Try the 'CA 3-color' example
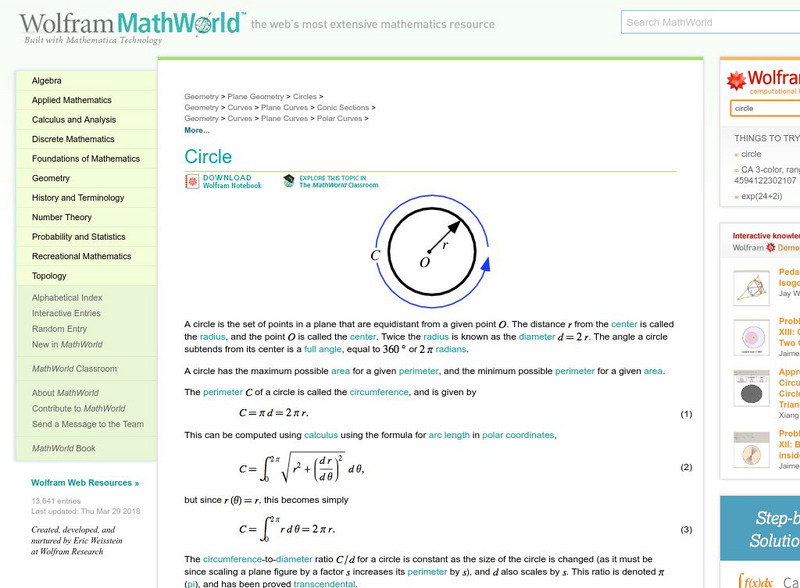 [767, 175]
